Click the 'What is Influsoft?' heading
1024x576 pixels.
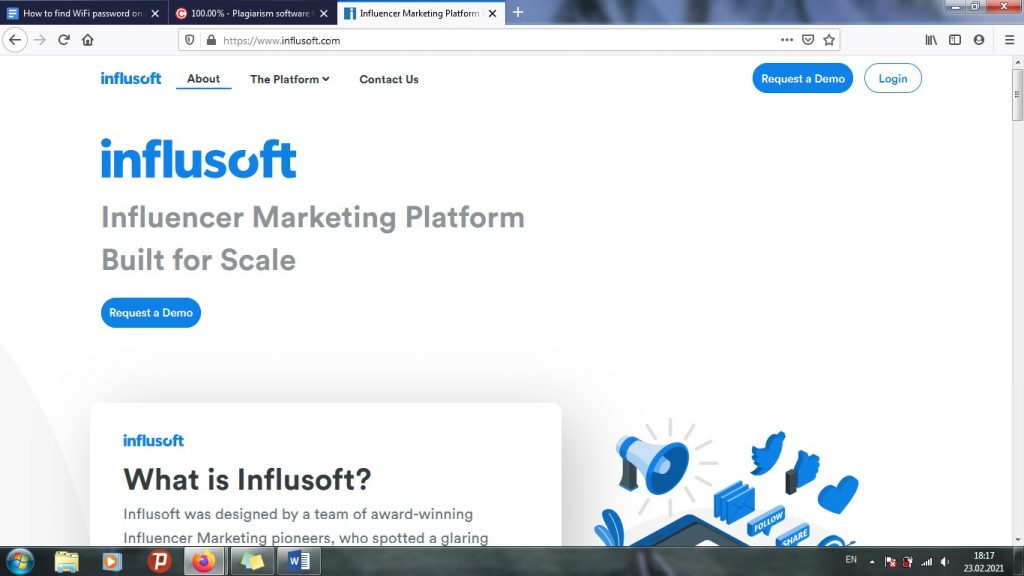[x=248, y=479]
